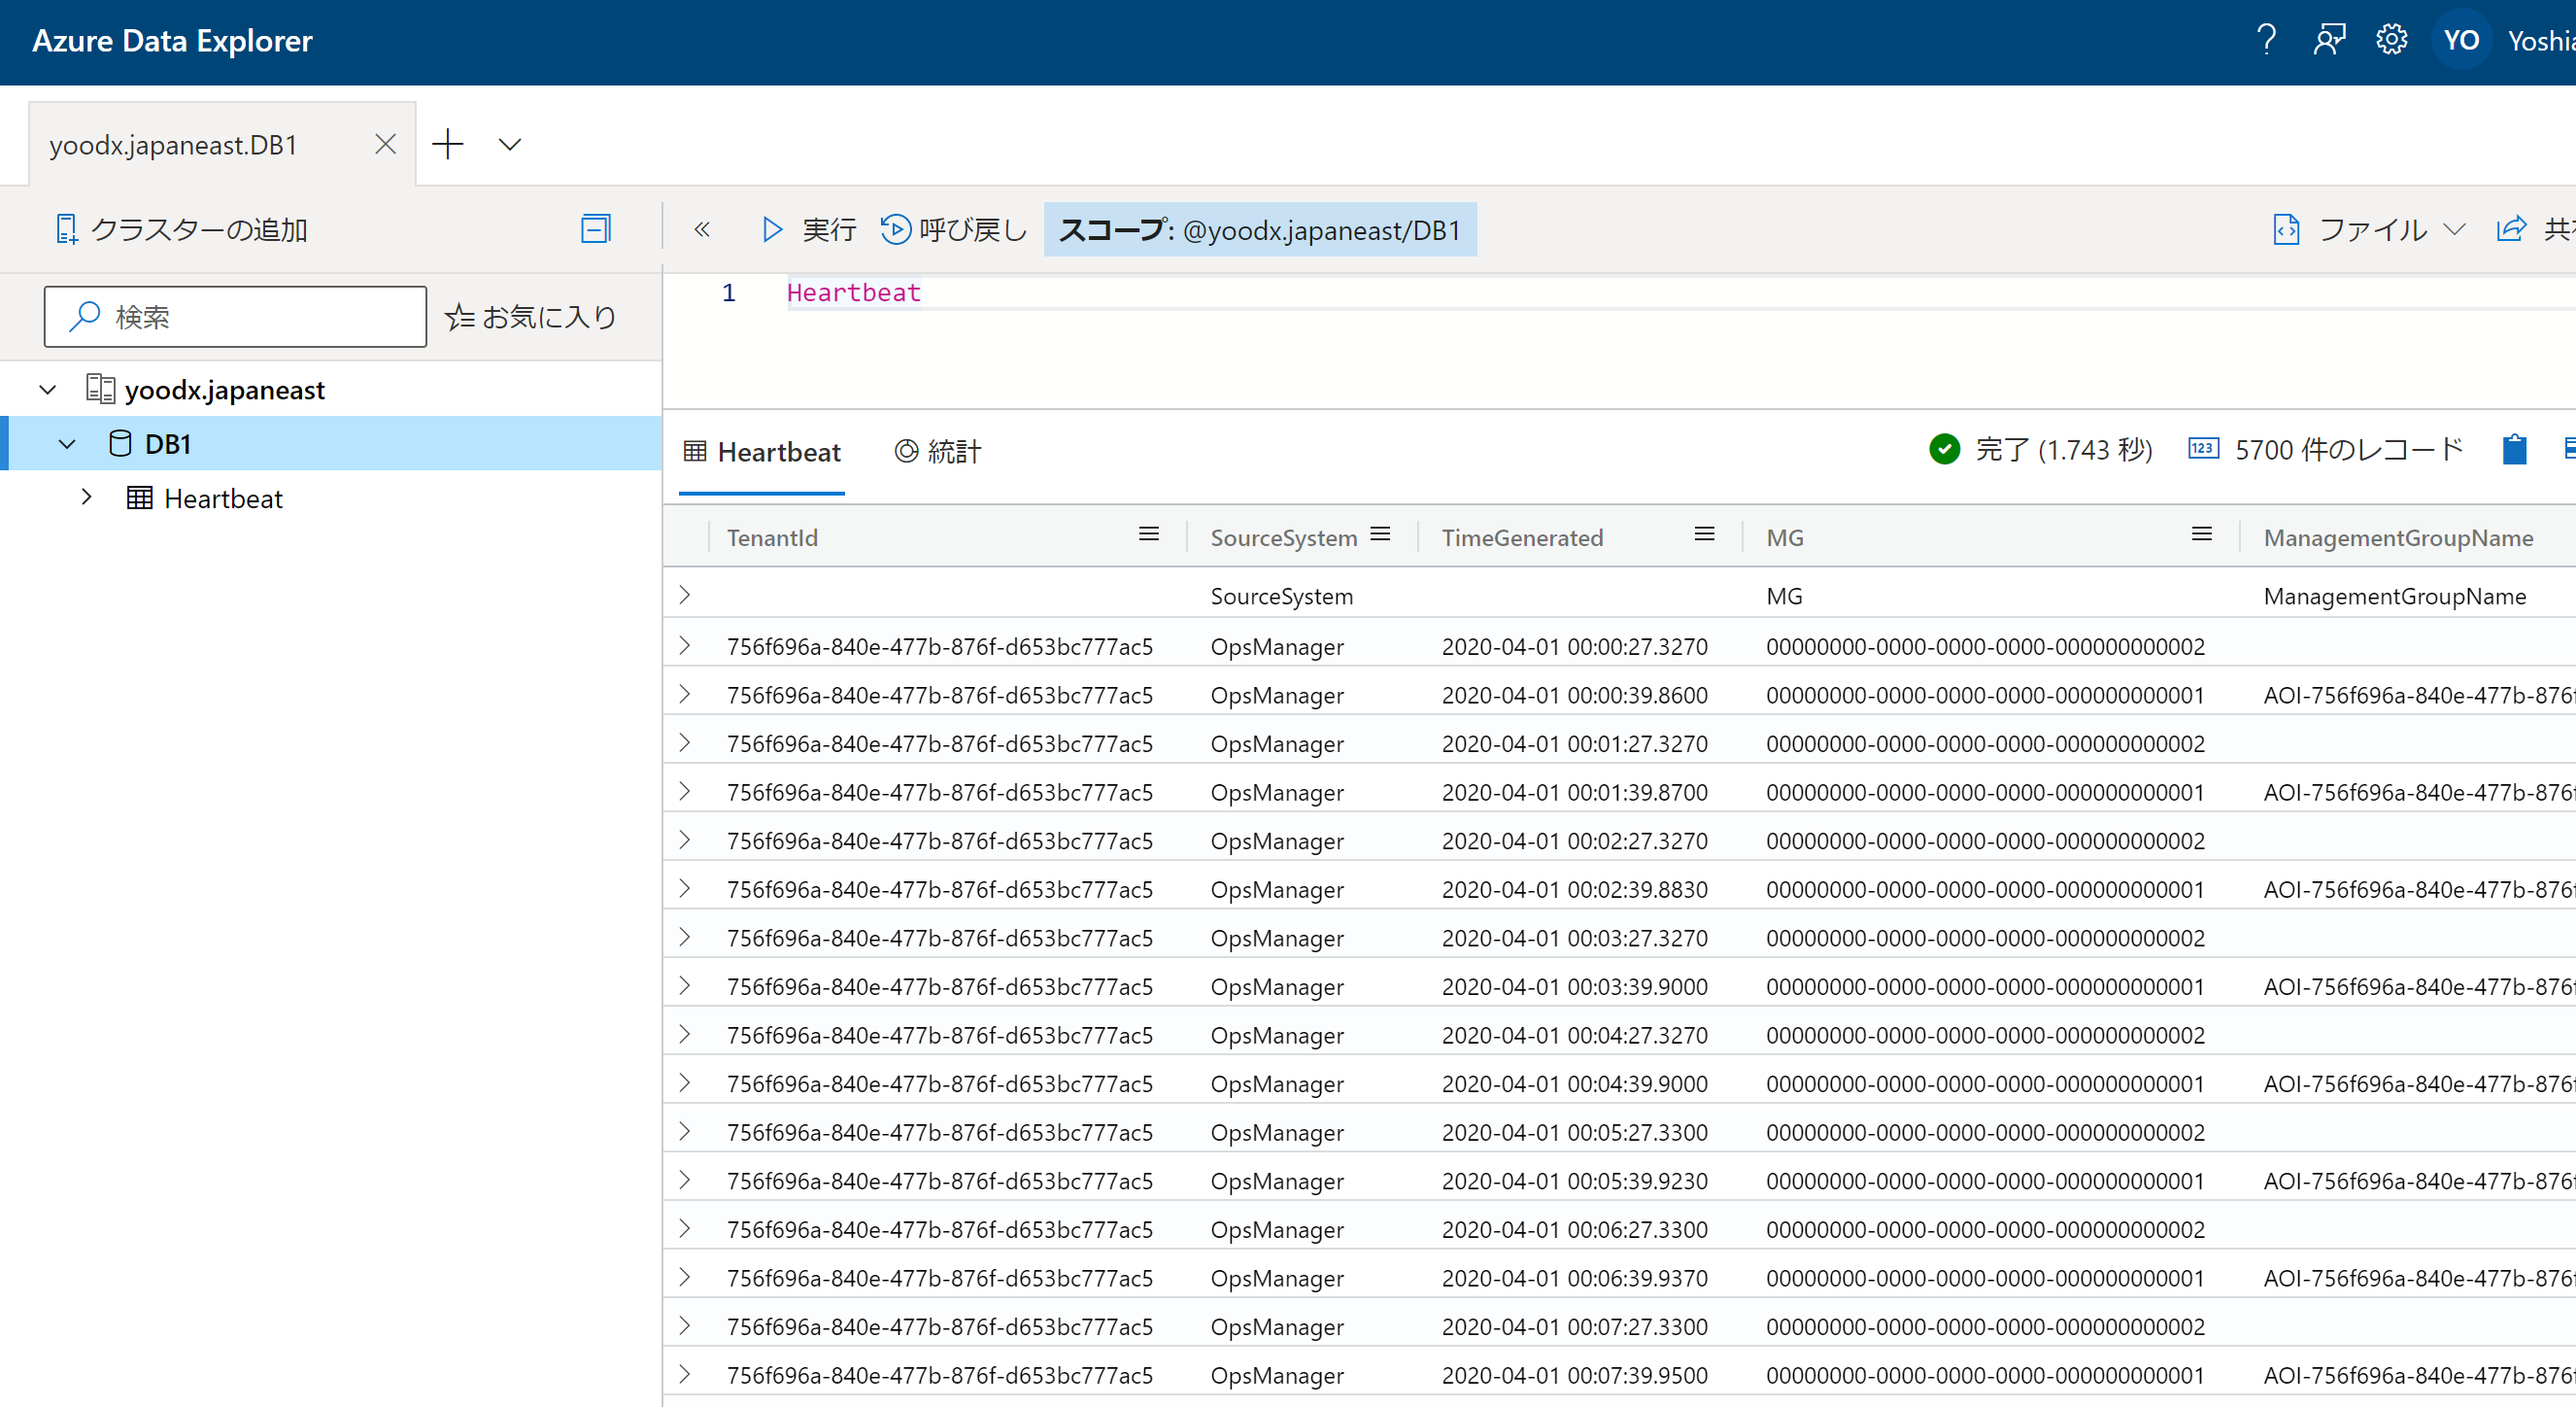Open settings gear icon
2576x1407 pixels.
[2391, 40]
